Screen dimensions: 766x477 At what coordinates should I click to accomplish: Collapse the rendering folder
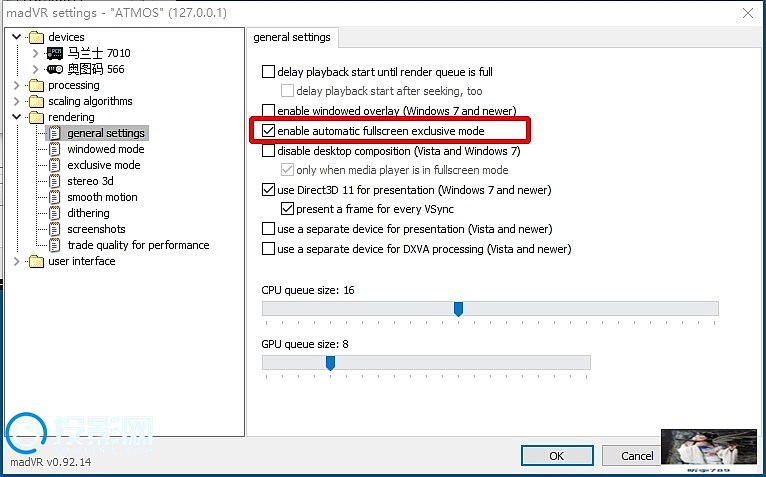[x=17, y=117]
